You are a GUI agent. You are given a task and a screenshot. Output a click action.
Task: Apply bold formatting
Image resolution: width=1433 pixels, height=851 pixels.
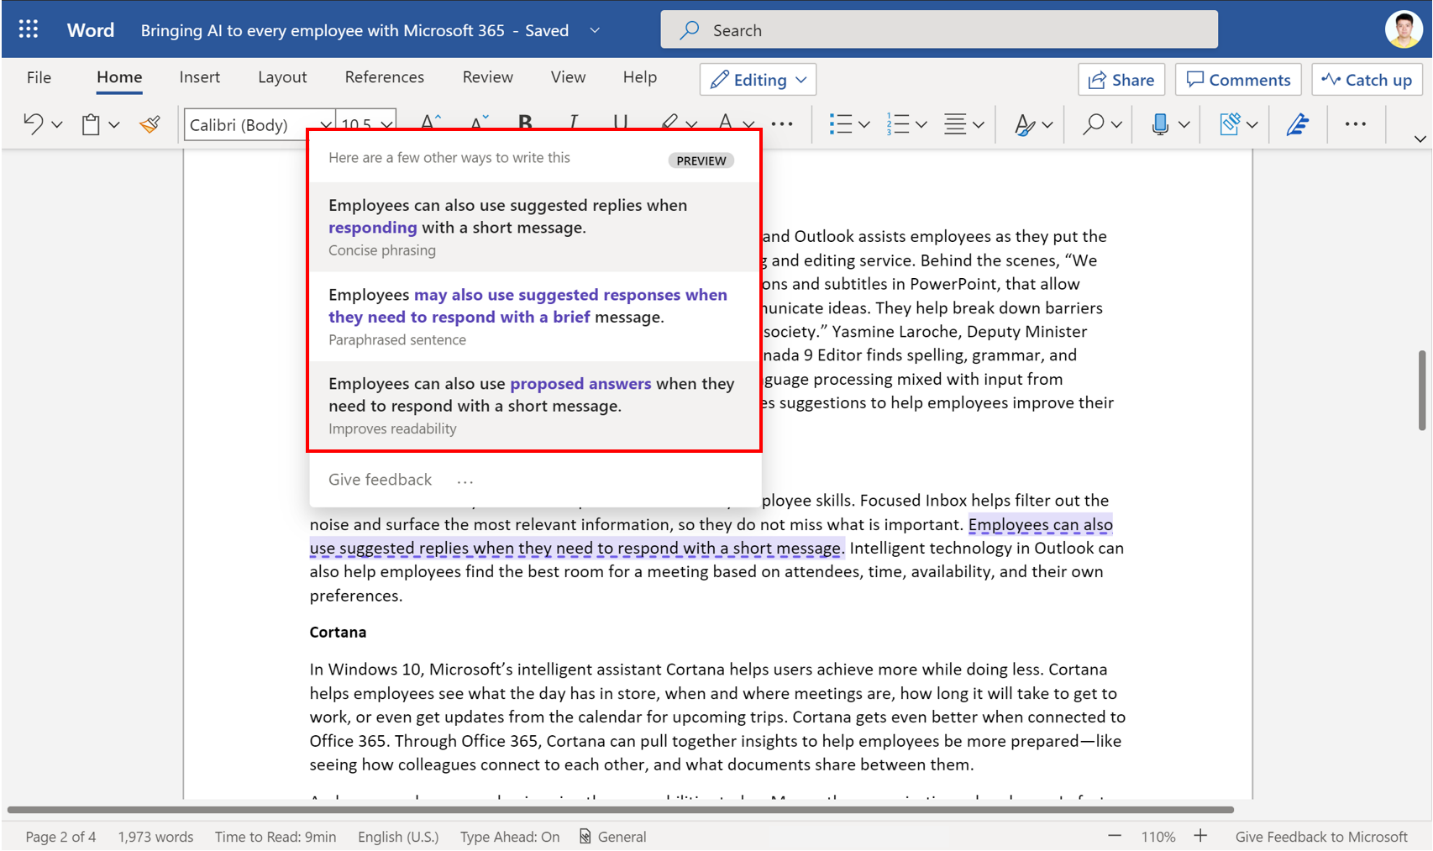click(x=525, y=123)
